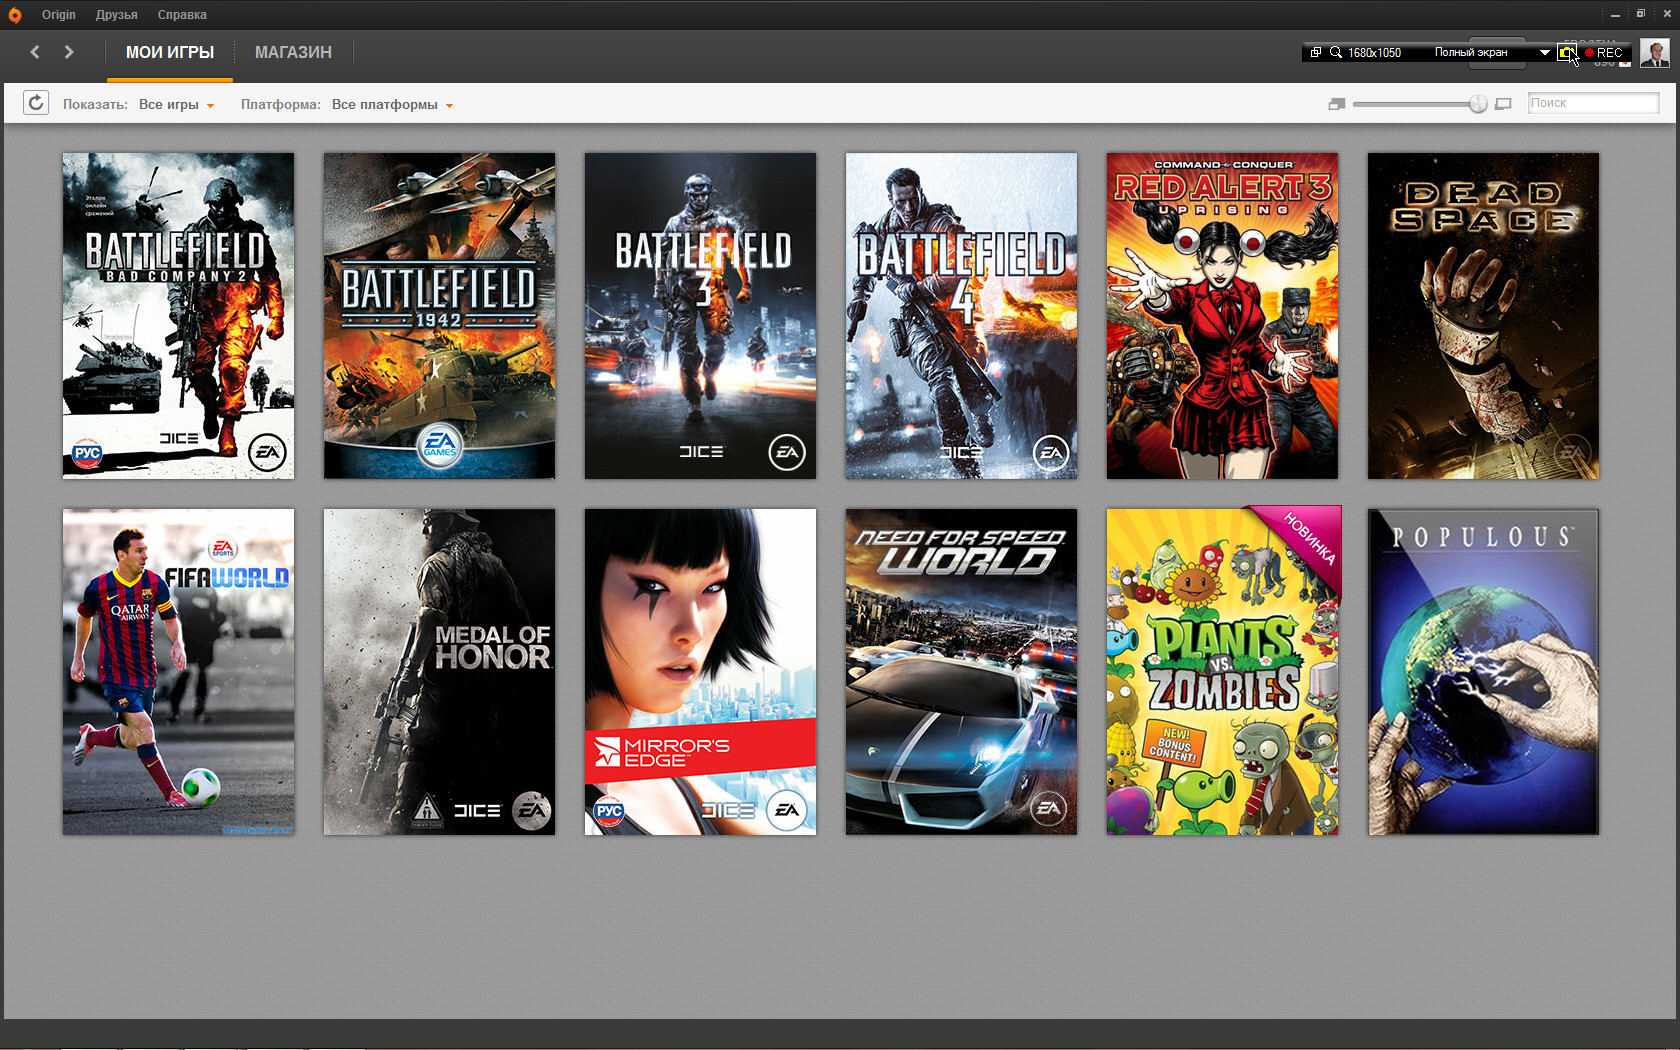Go back with the left arrow
Viewport: 1680px width, 1050px height.
[35, 52]
